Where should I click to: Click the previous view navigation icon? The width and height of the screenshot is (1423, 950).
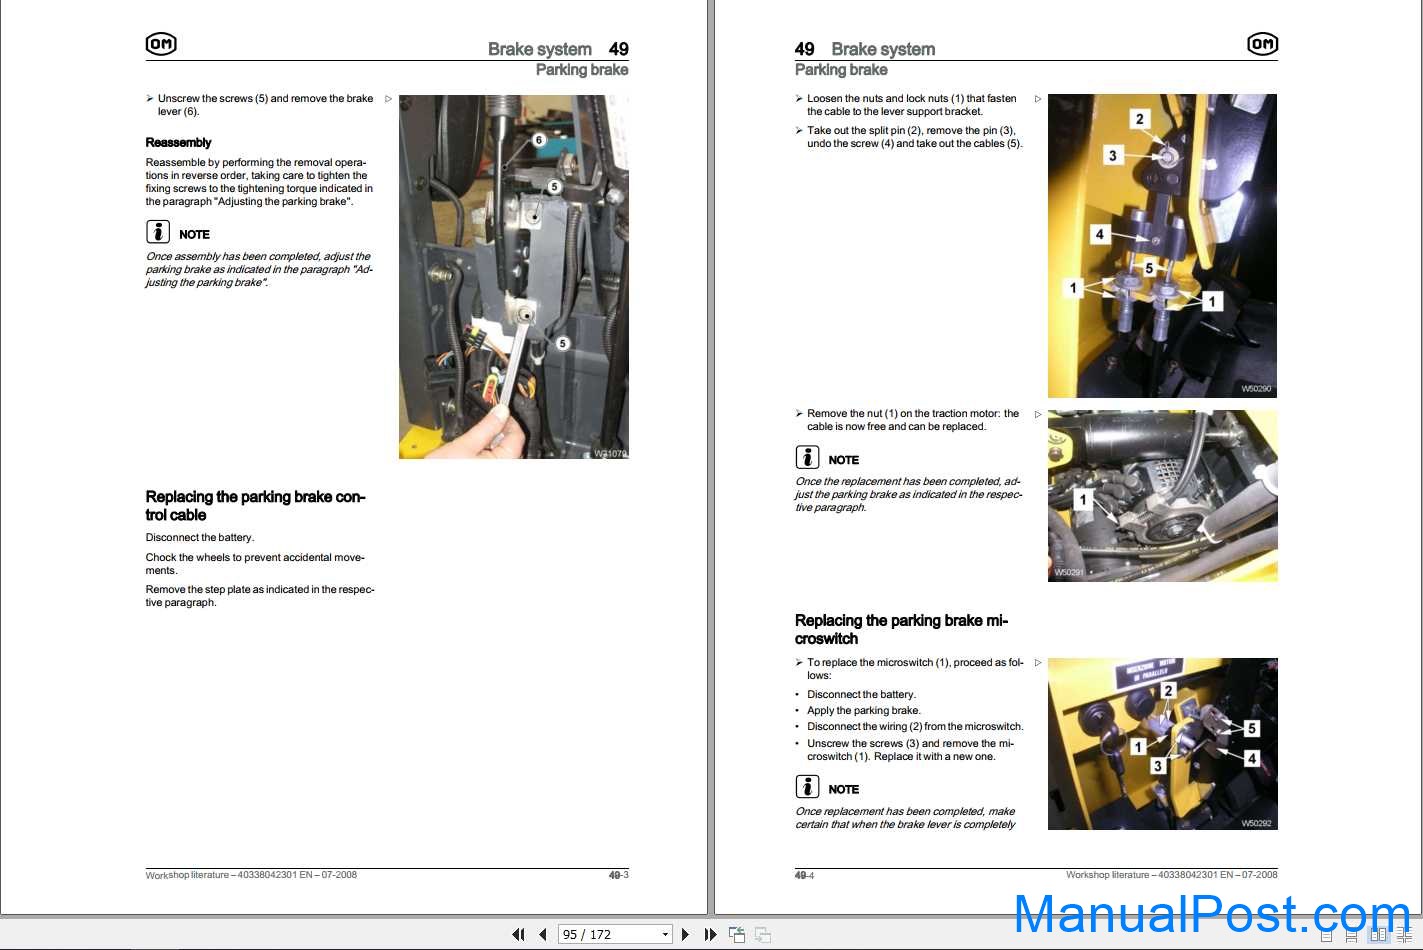tap(737, 935)
